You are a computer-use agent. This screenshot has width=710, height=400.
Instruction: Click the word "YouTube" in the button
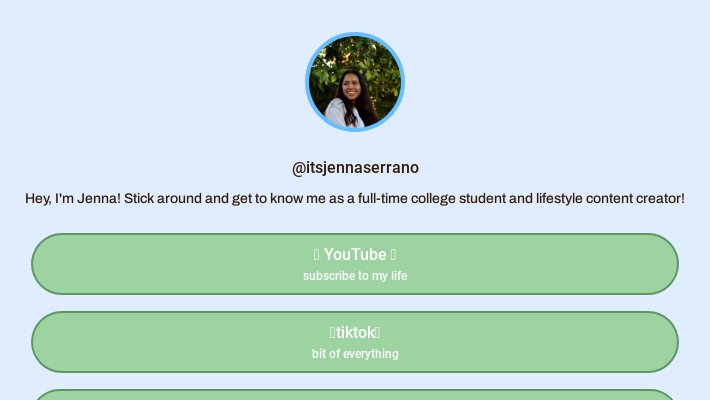355,255
